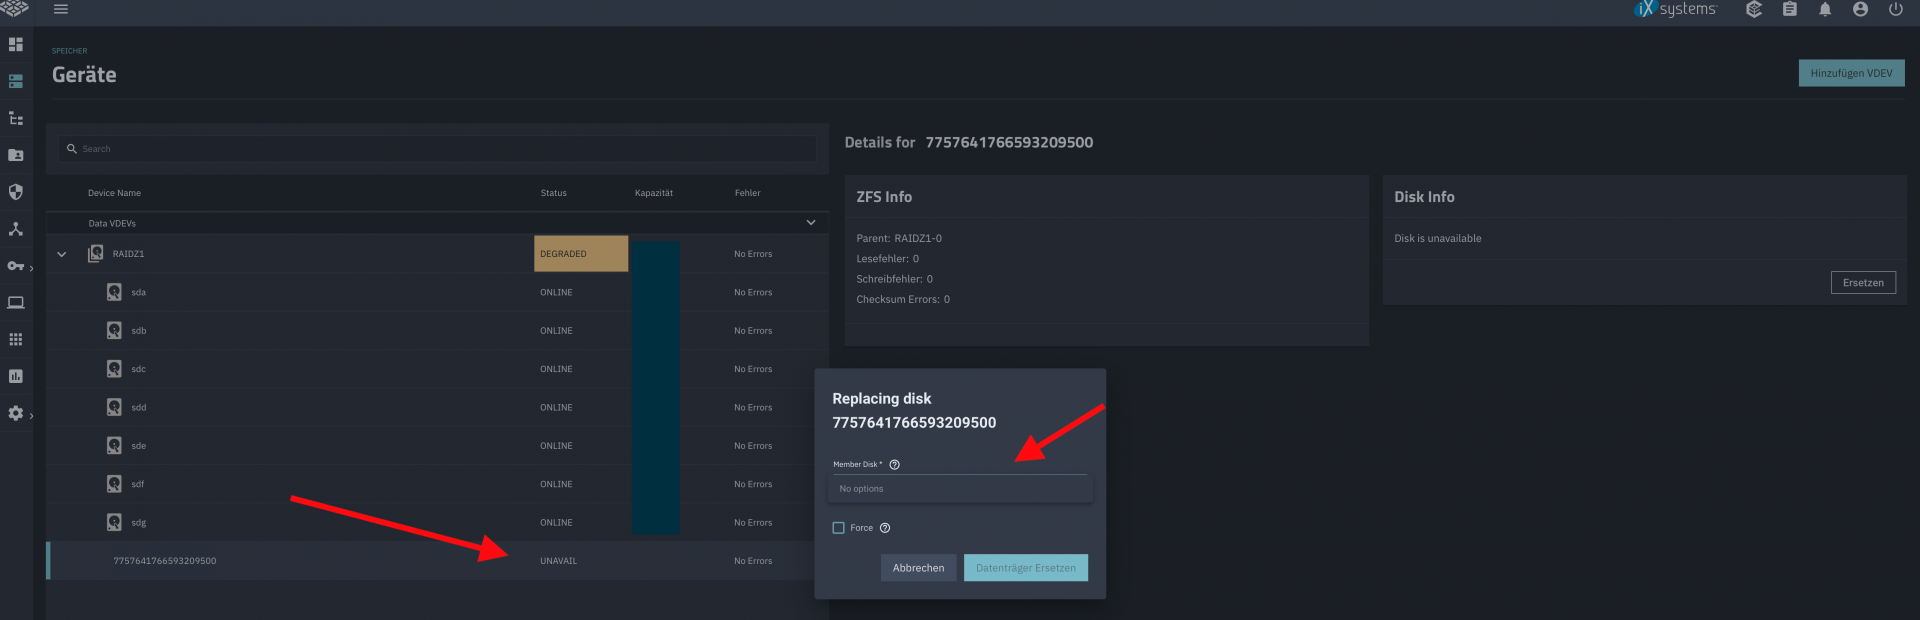Click the UNAVAIL status text
1920x620 pixels.
[x=558, y=561]
